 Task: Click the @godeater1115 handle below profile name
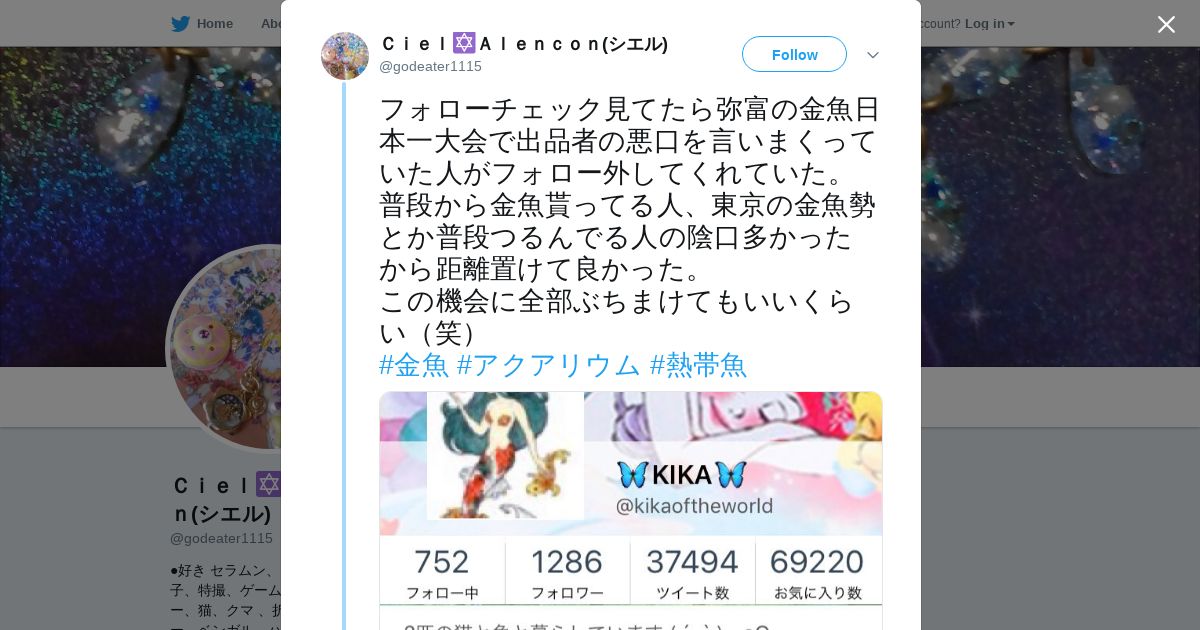click(221, 538)
